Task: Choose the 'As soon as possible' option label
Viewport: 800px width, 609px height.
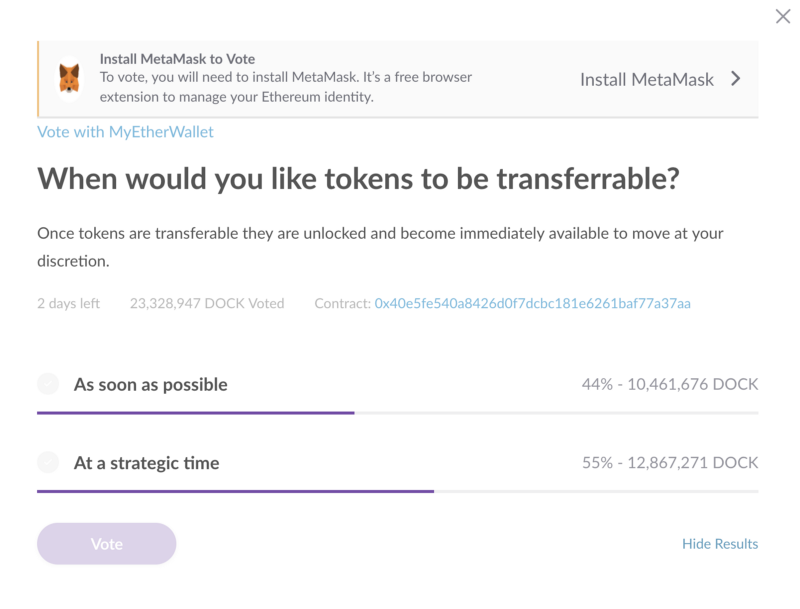Action: pos(151,385)
